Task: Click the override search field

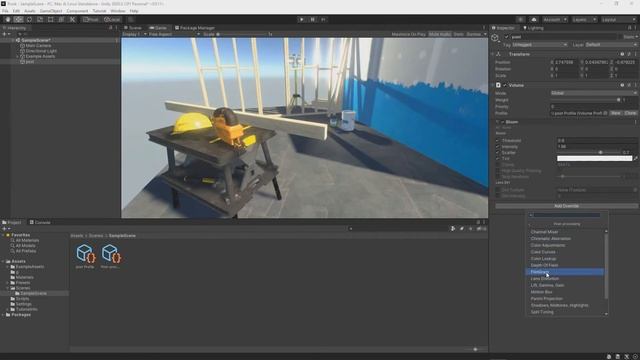Action: click(x=565, y=215)
